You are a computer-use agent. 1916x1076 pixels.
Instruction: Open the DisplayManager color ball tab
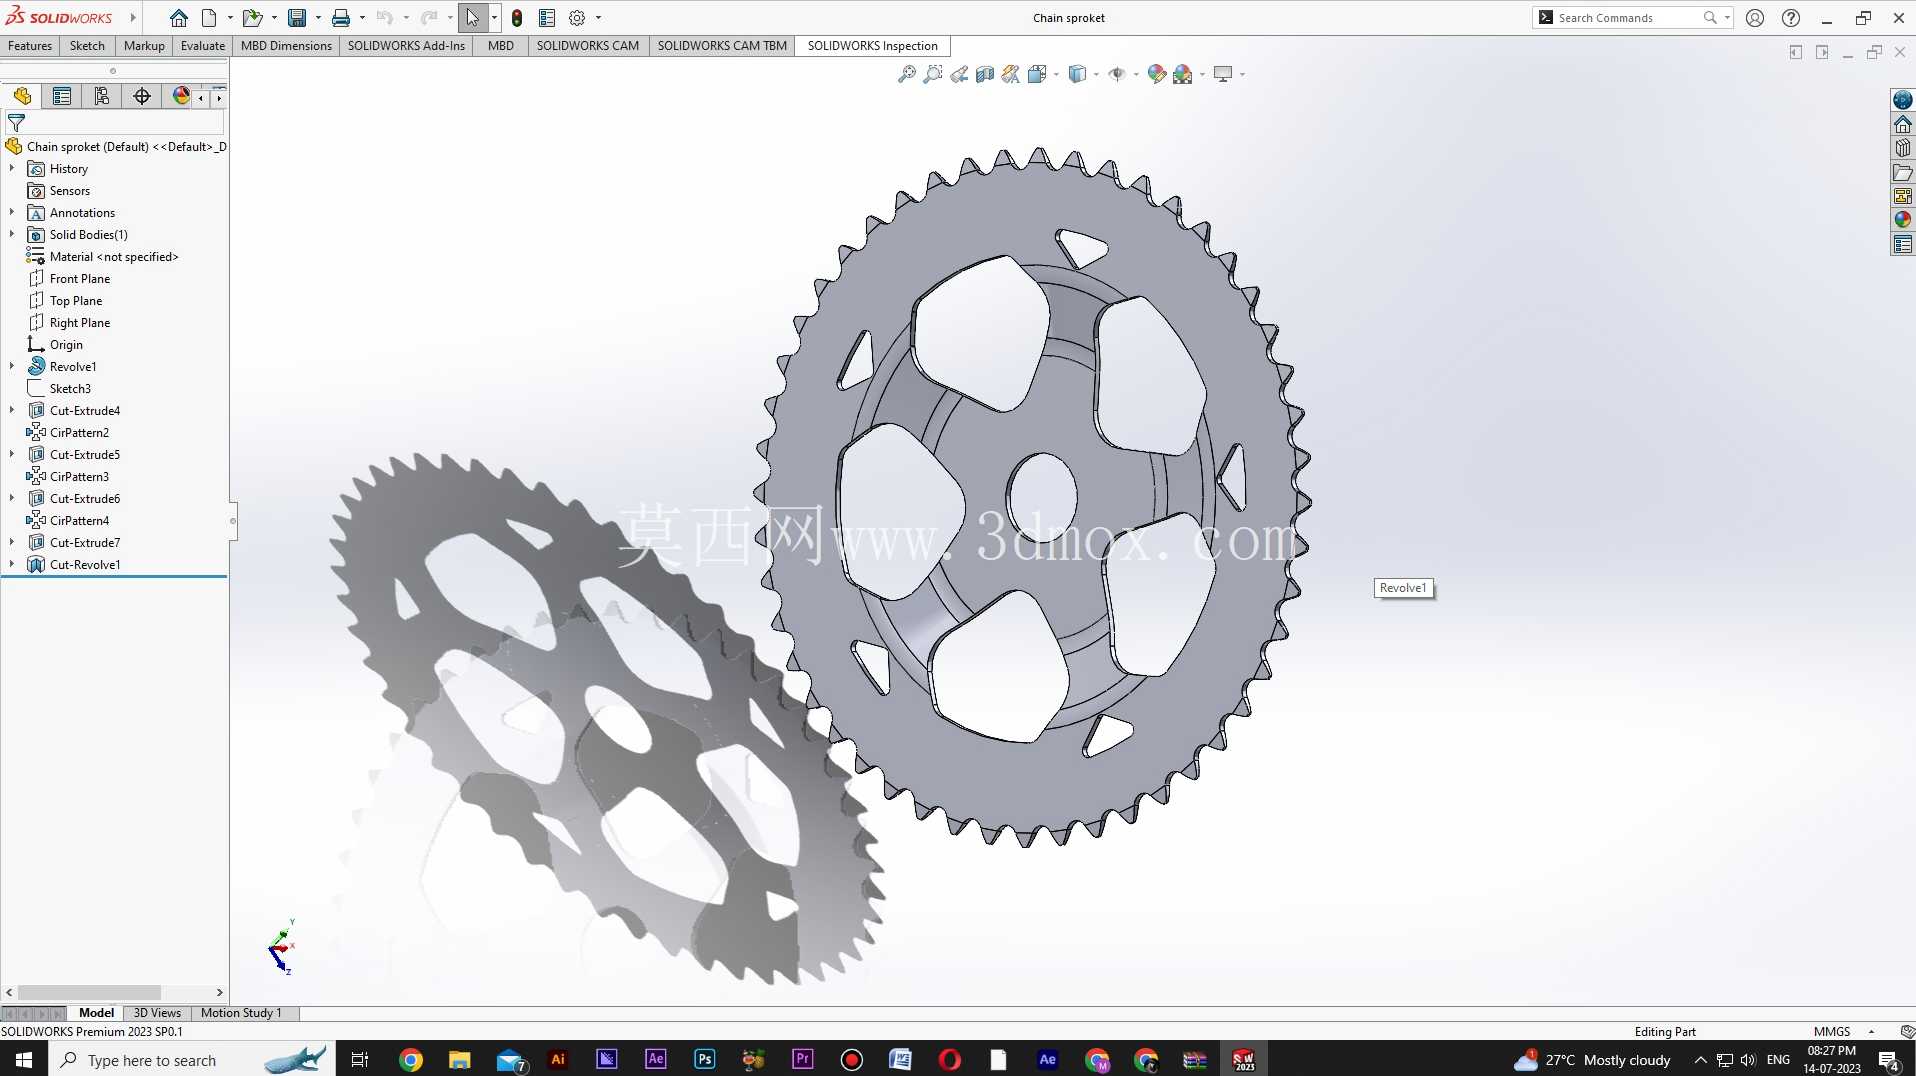[x=181, y=96]
